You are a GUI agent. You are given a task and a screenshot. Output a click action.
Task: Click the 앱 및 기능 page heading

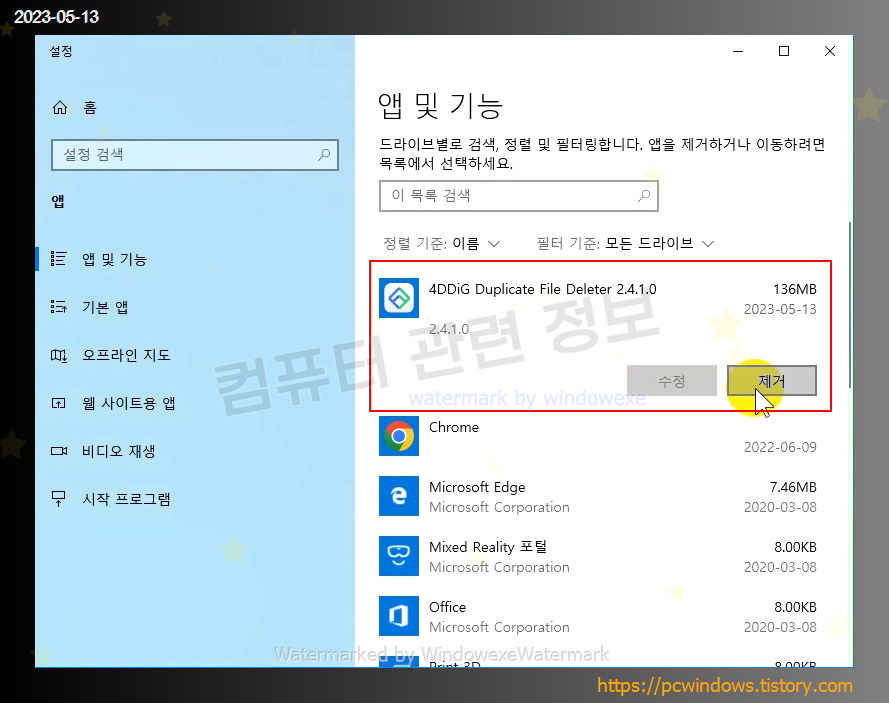[441, 106]
